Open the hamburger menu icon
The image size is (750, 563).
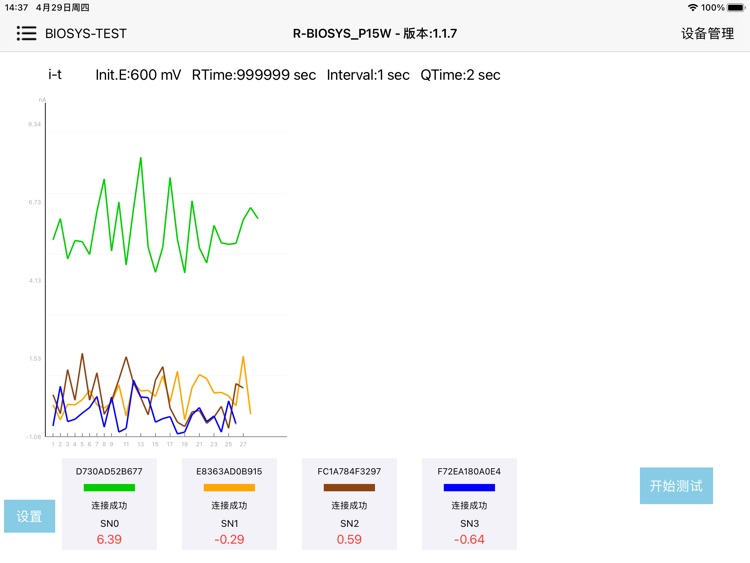26,33
